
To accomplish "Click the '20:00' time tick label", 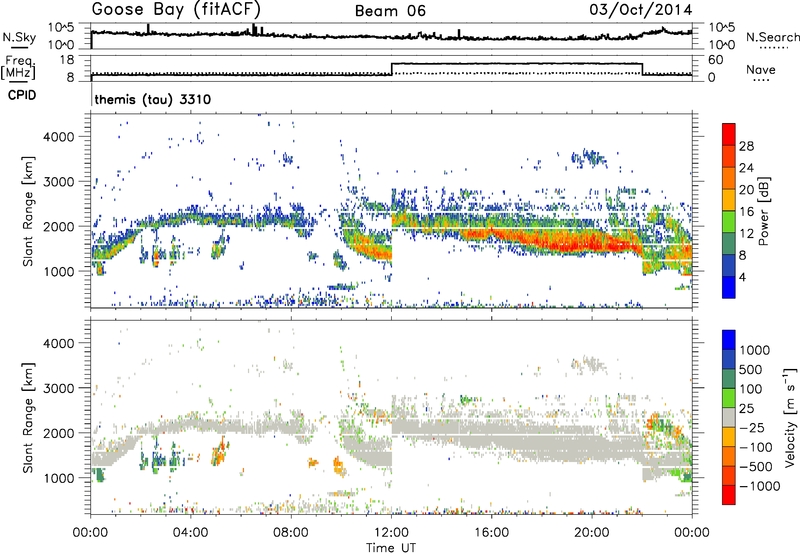I will pos(592,533).
